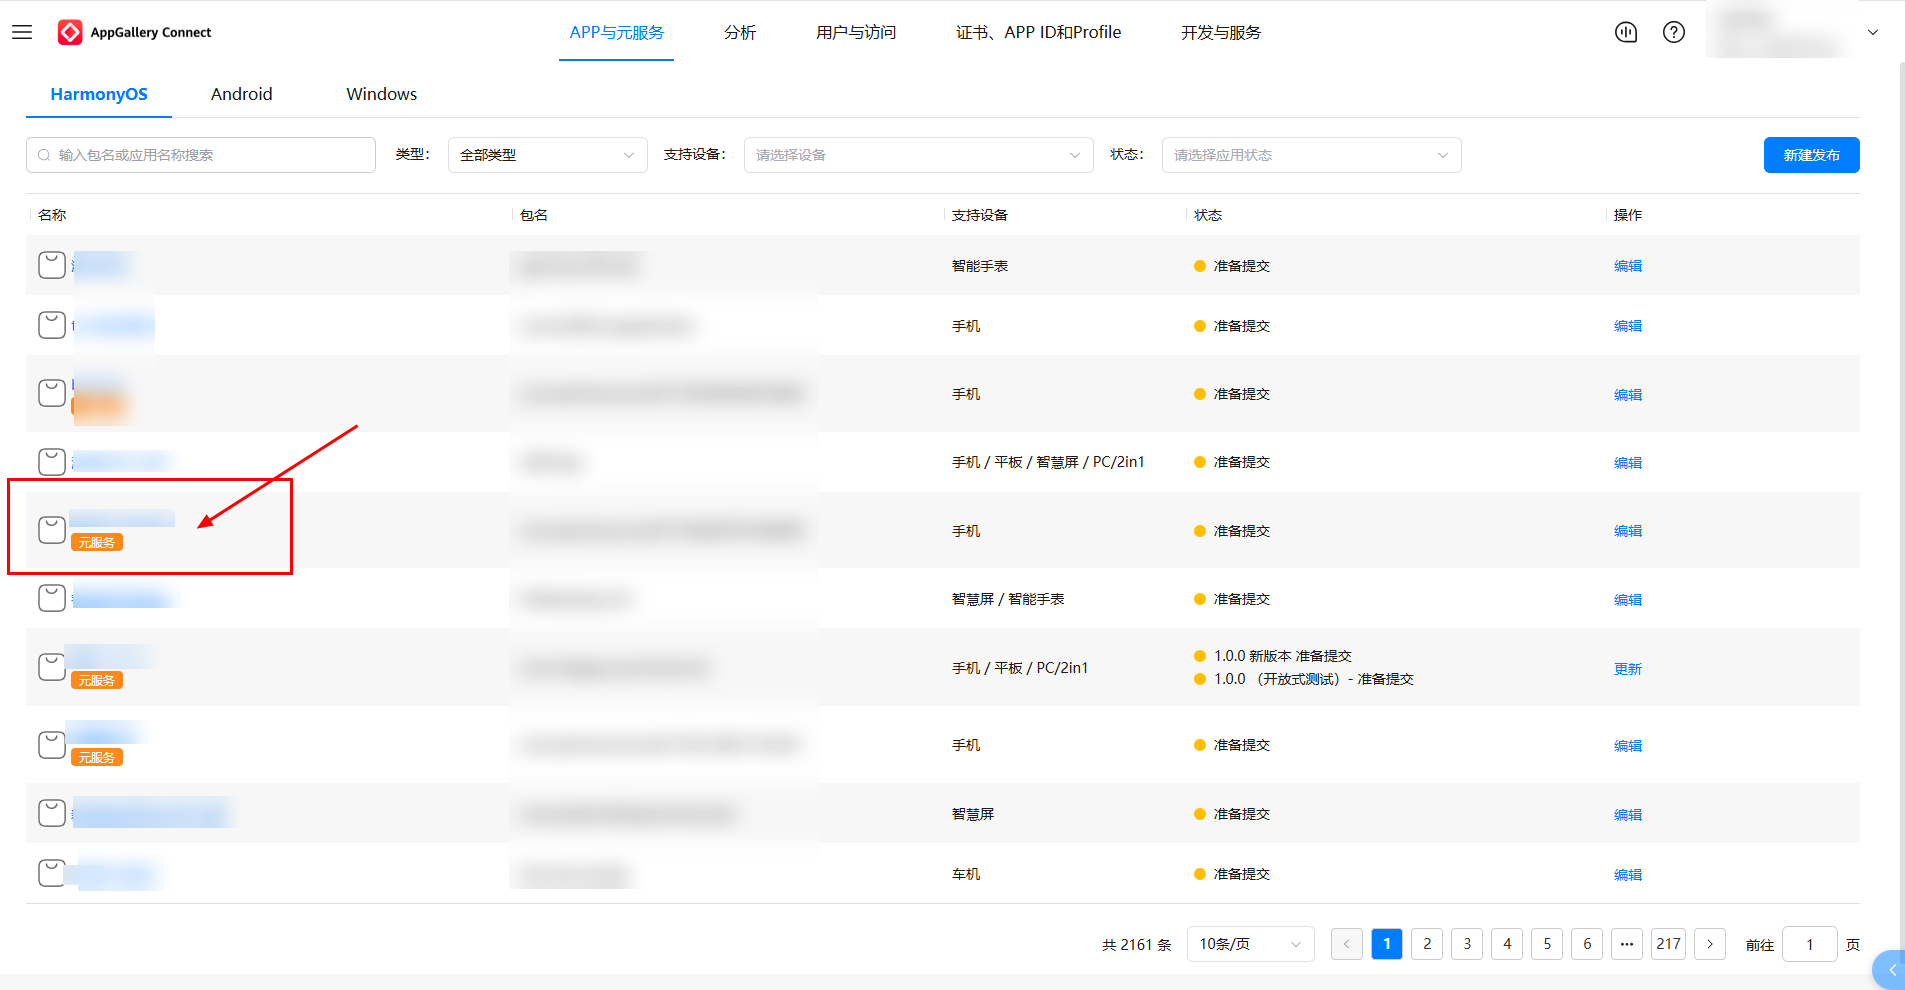Click the search magnifier icon in search field

[44, 154]
